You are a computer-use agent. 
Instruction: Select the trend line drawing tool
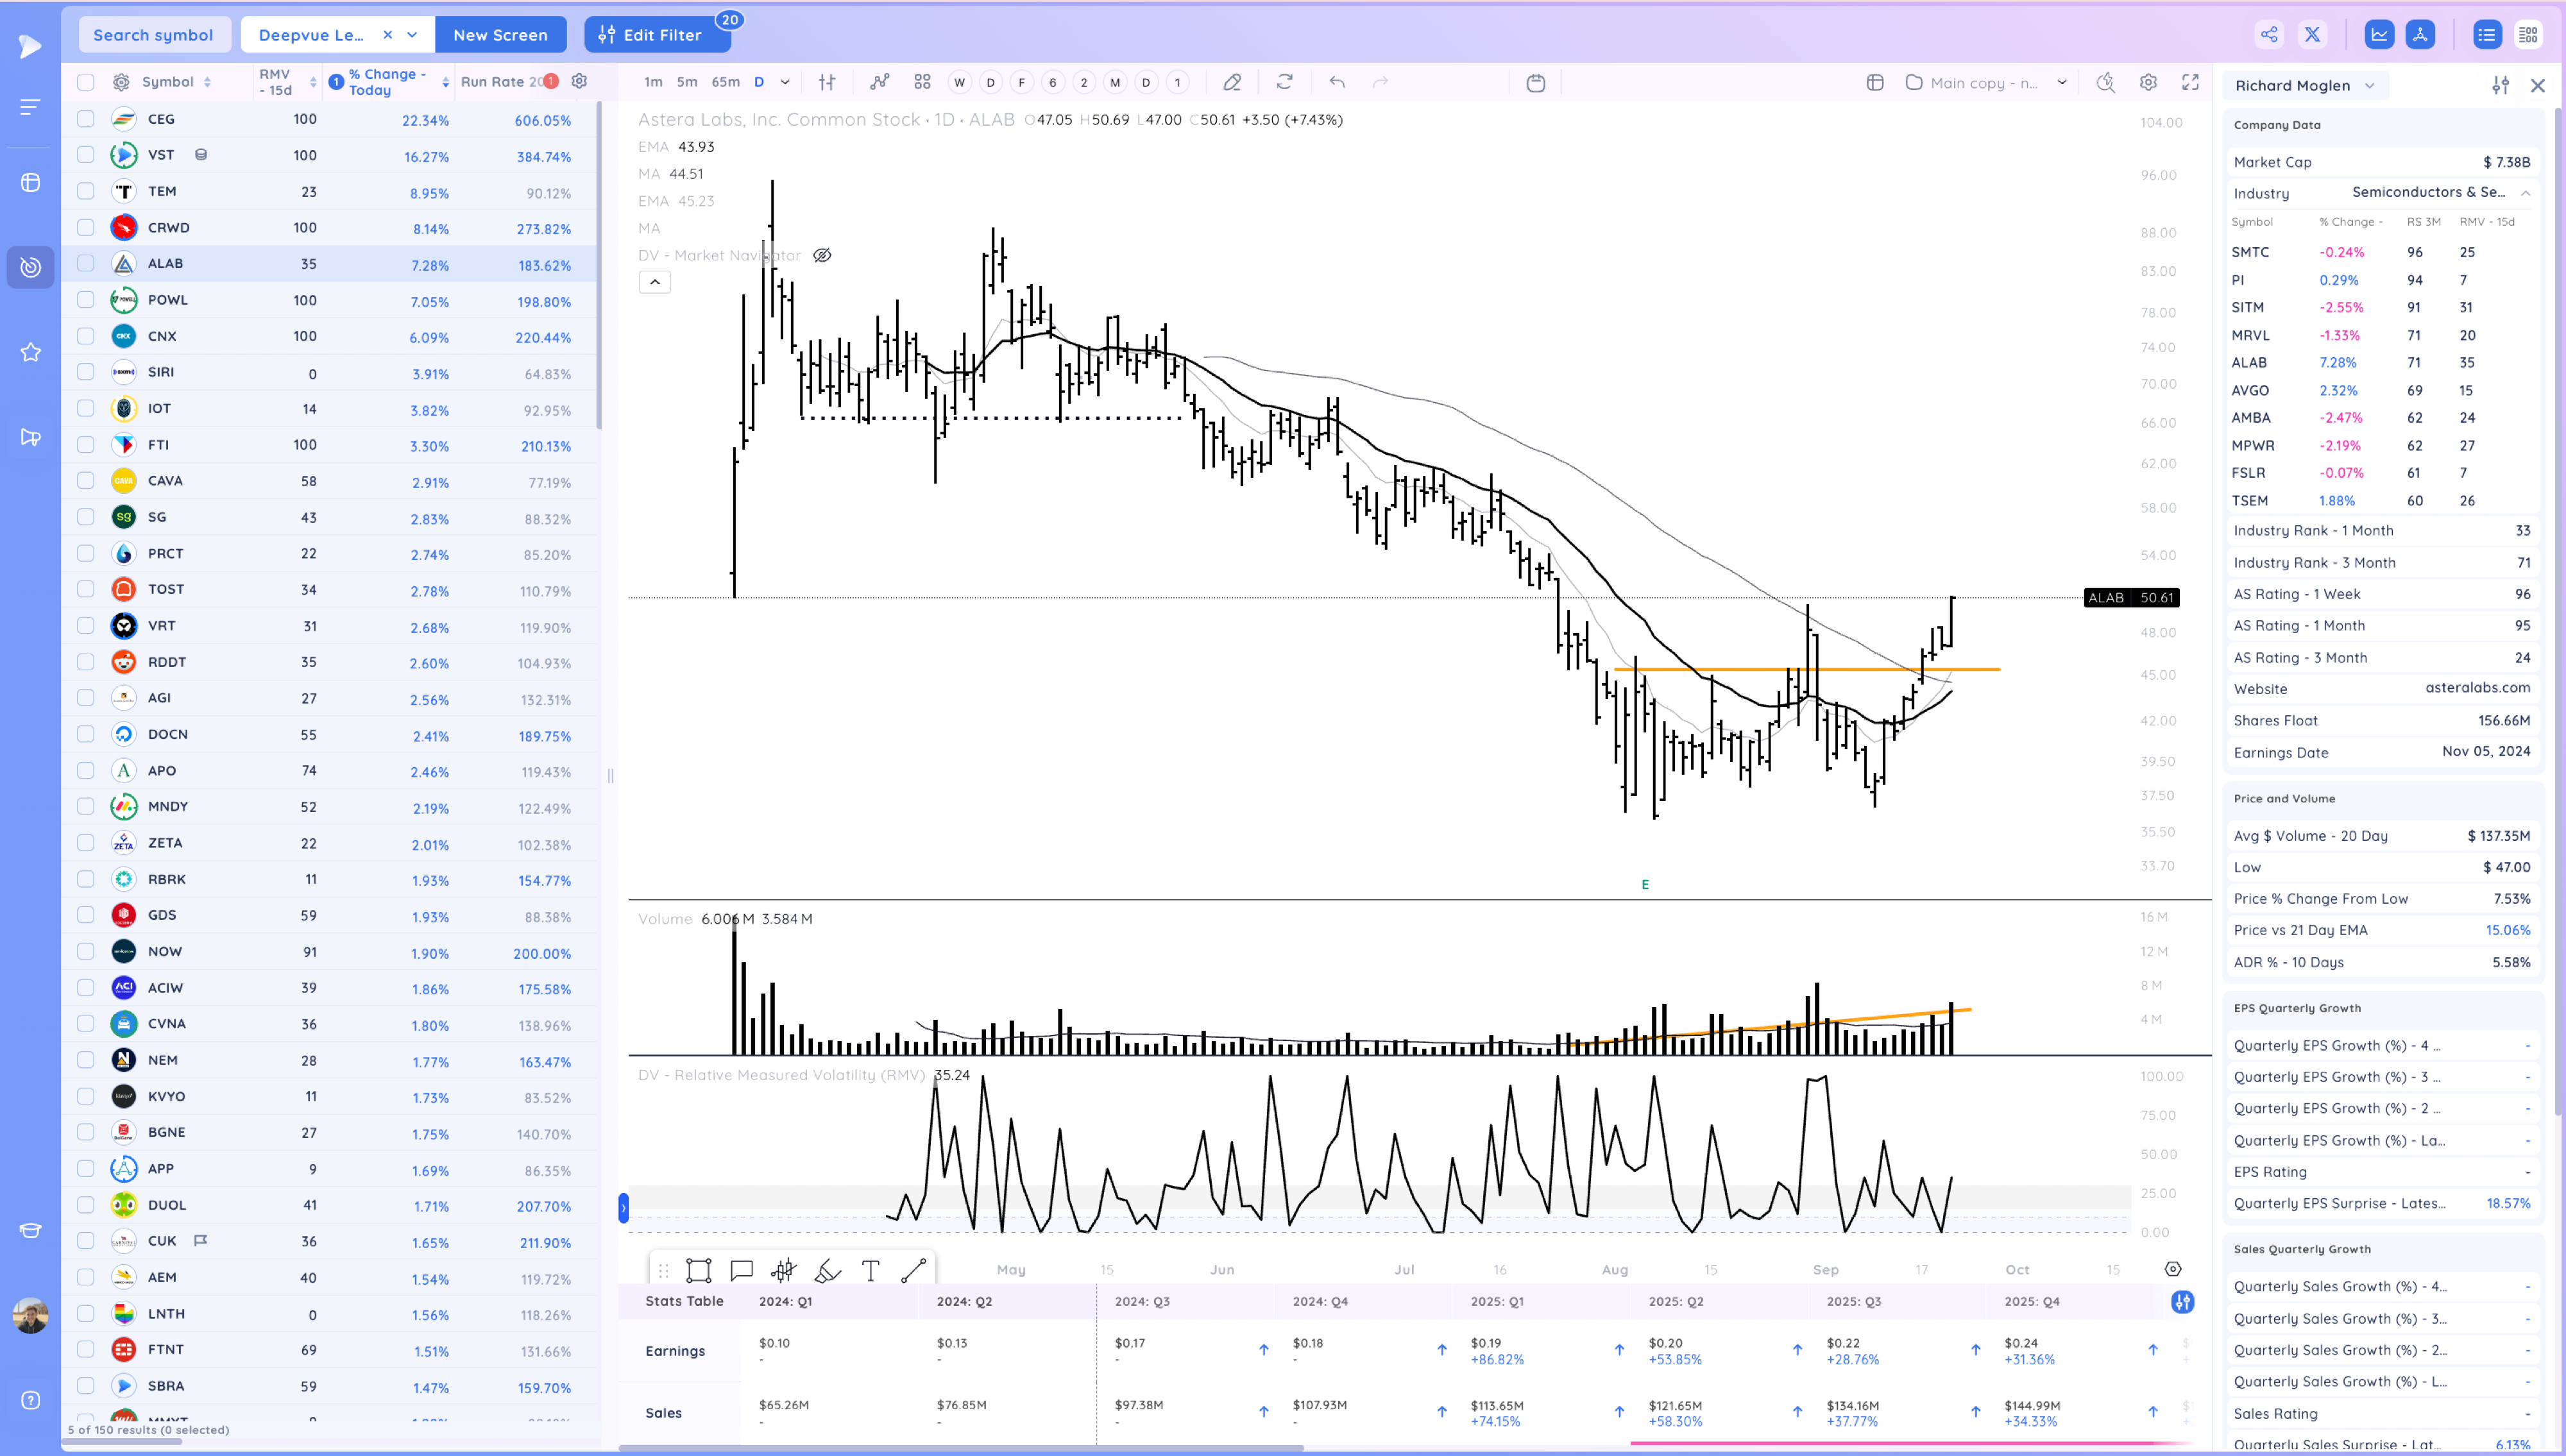pos(913,1271)
